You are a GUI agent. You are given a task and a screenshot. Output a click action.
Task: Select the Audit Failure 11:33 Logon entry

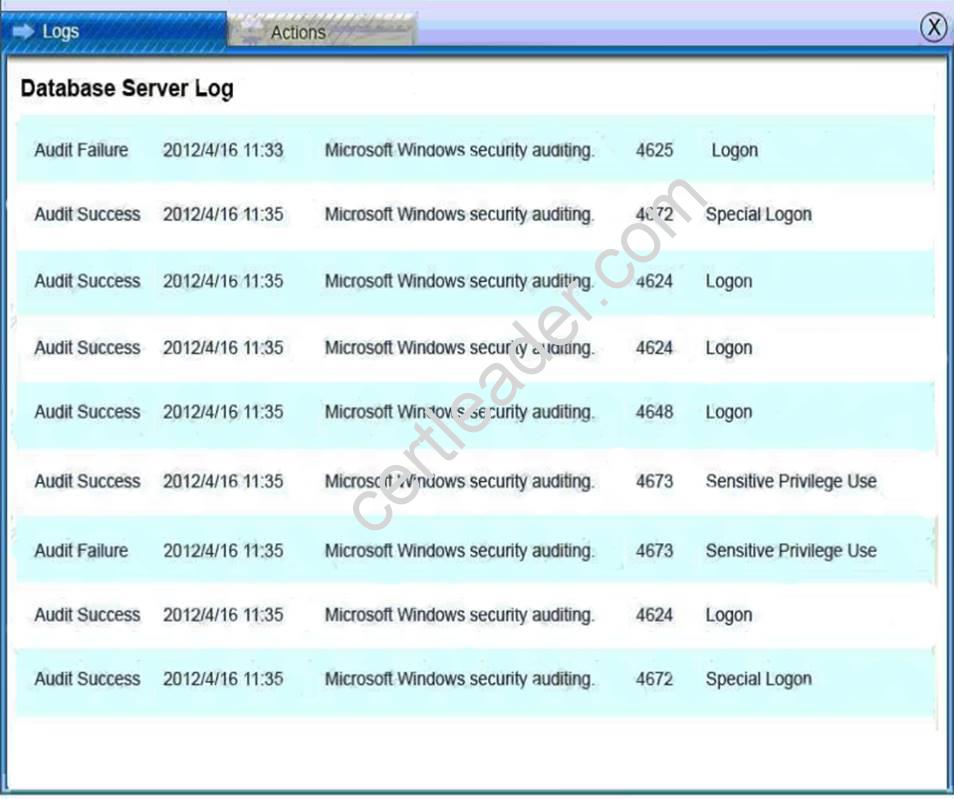pyautogui.click(x=400, y=150)
